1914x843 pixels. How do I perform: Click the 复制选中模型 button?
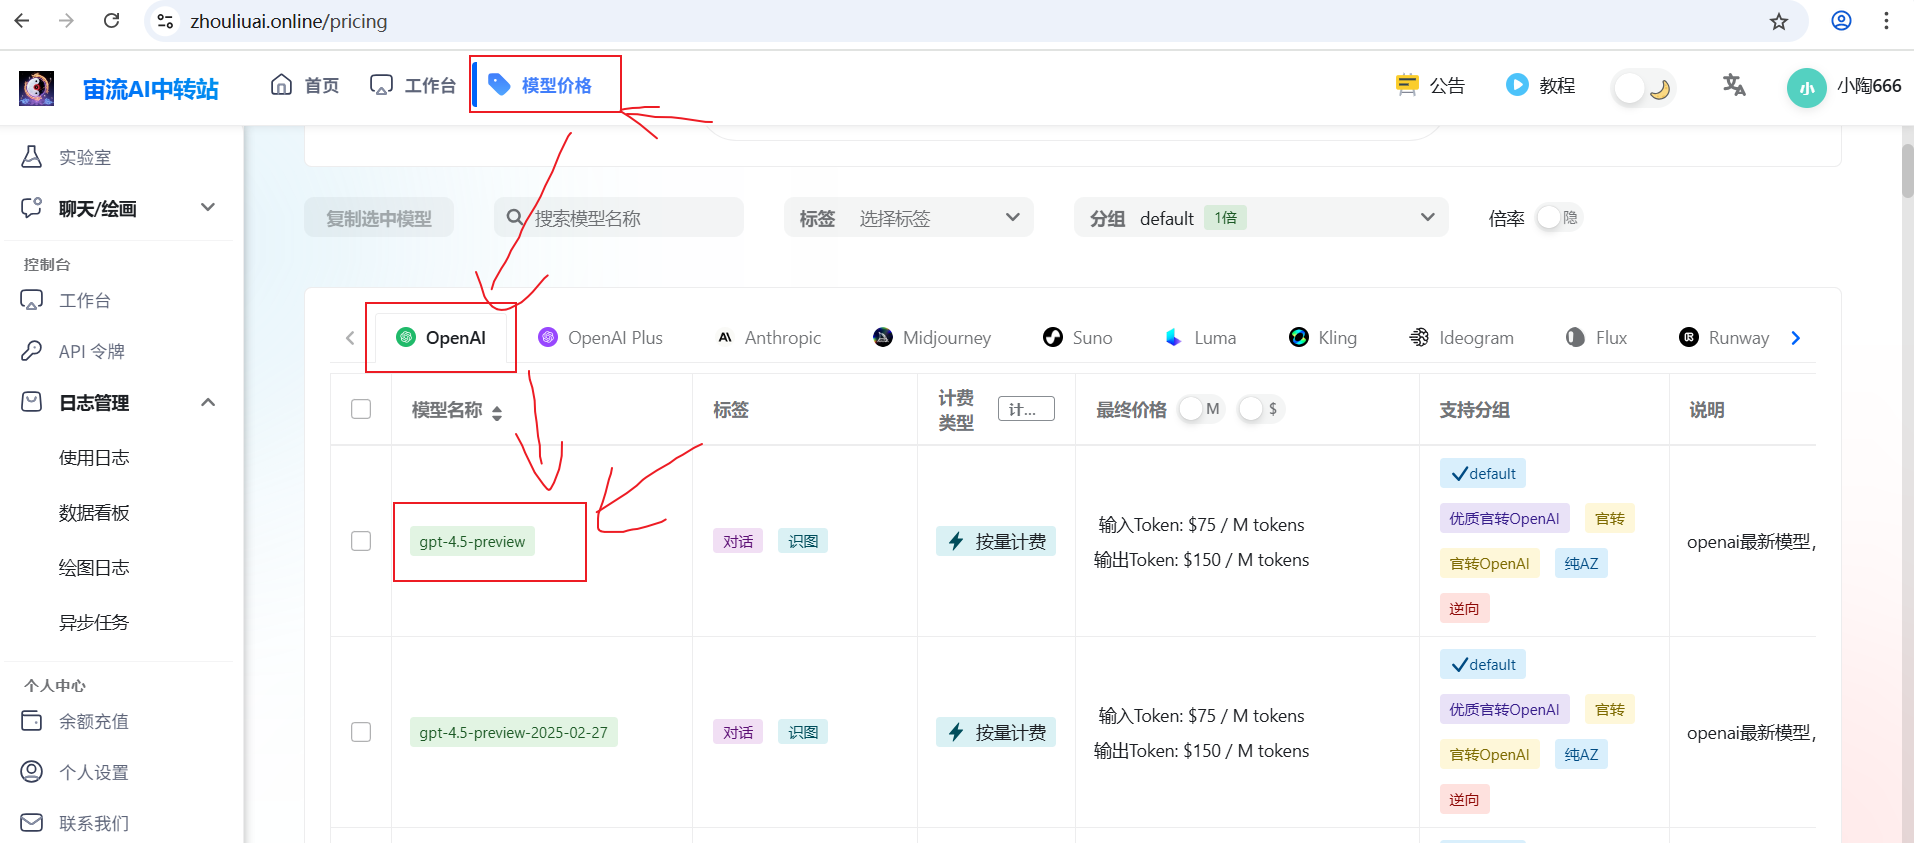tap(379, 217)
